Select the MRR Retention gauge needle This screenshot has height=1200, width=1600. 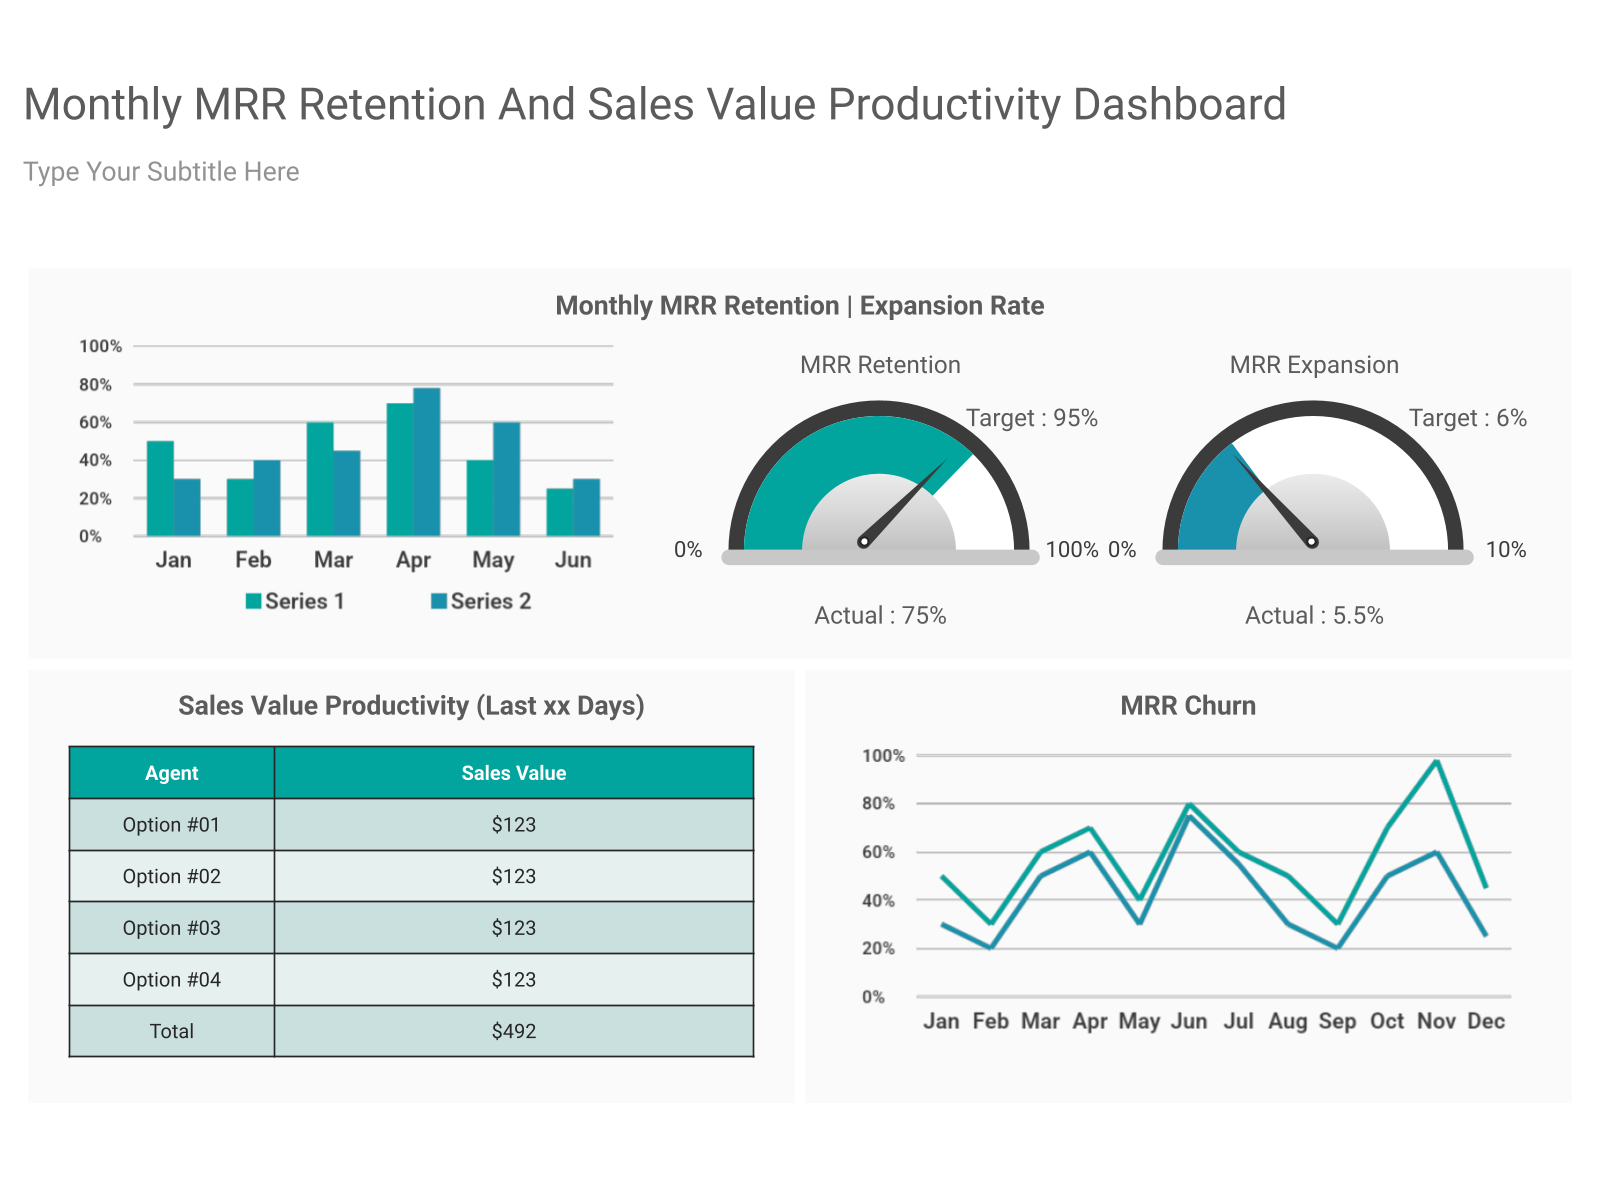(x=903, y=504)
